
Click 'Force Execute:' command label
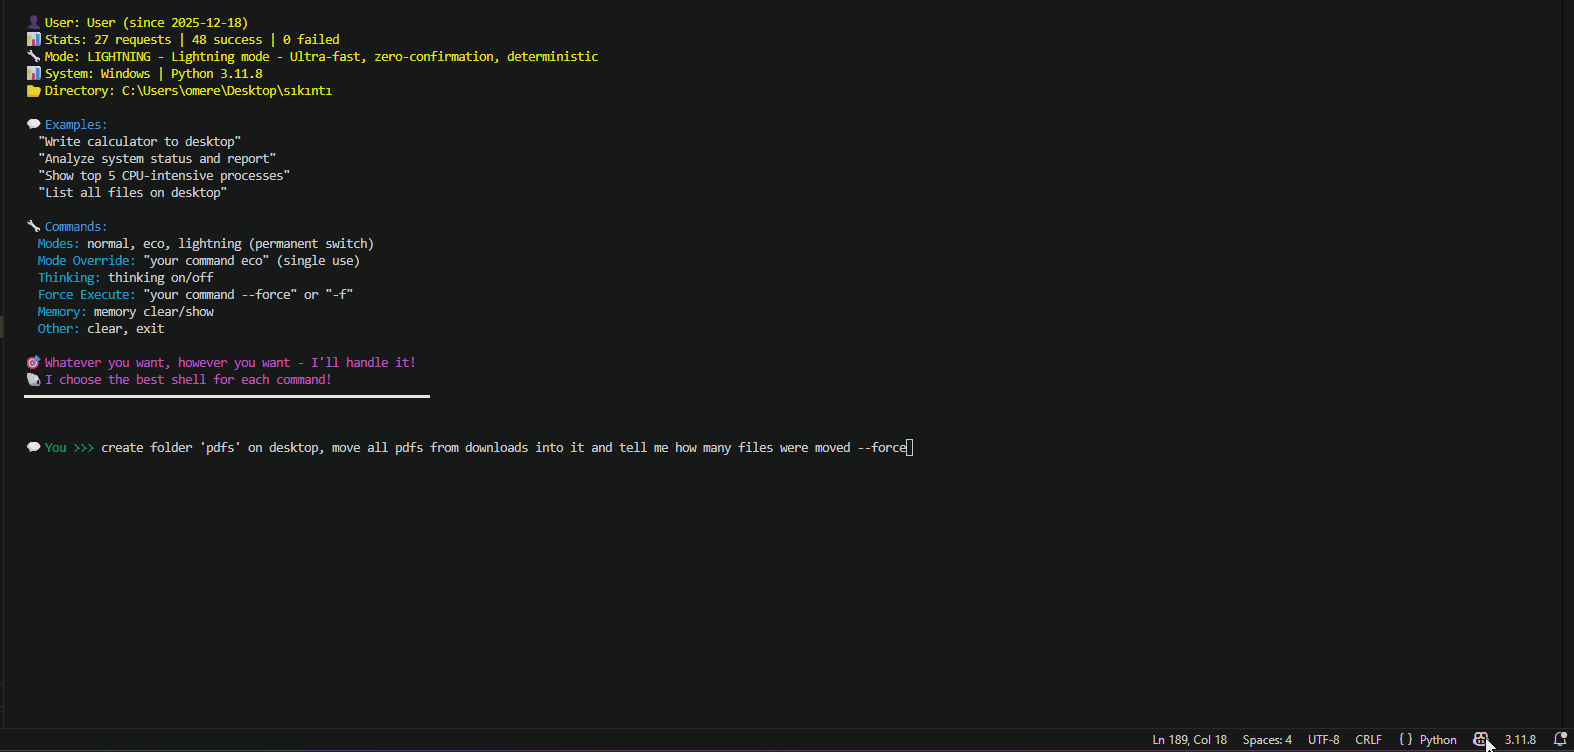(x=87, y=295)
